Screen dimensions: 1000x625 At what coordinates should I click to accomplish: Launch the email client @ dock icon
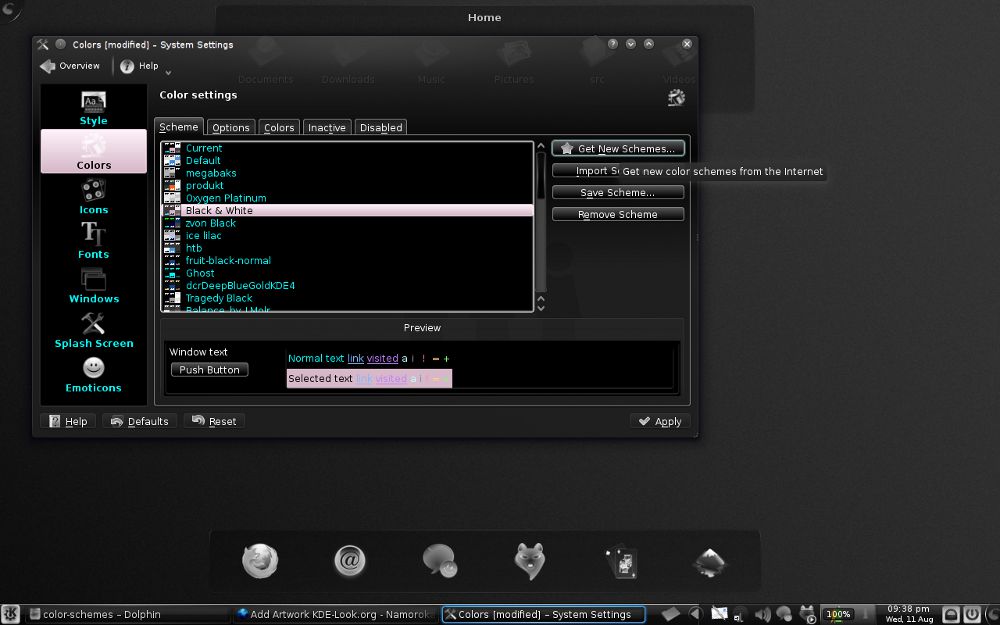pos(349,561)
